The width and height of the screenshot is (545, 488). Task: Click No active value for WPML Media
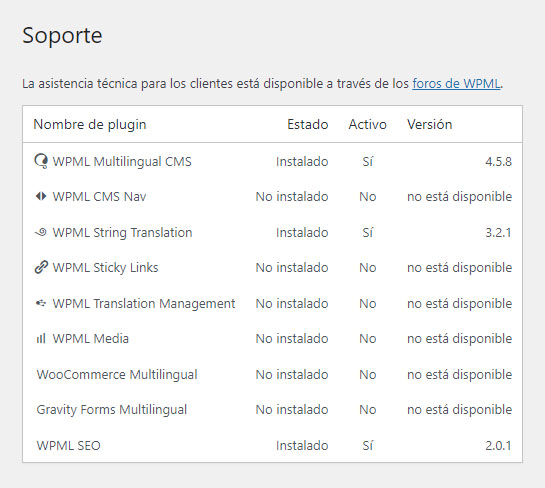(368, 339)
